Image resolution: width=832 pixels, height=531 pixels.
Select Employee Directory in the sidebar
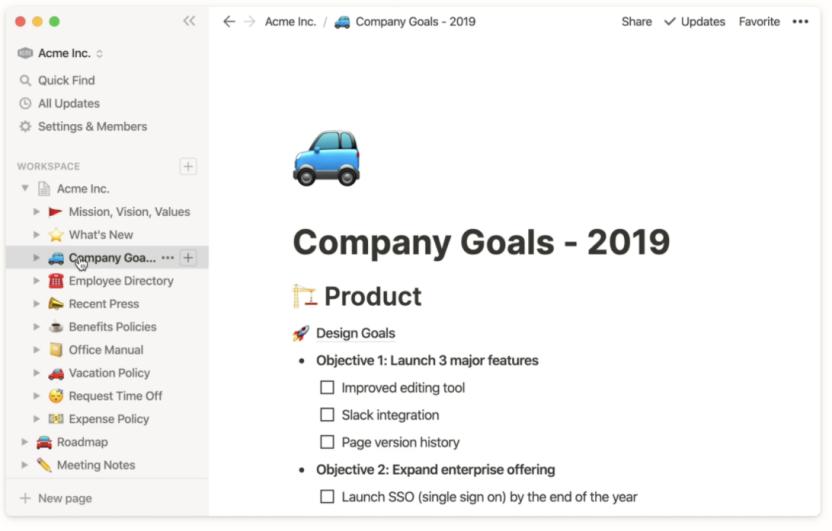point(121,281)
